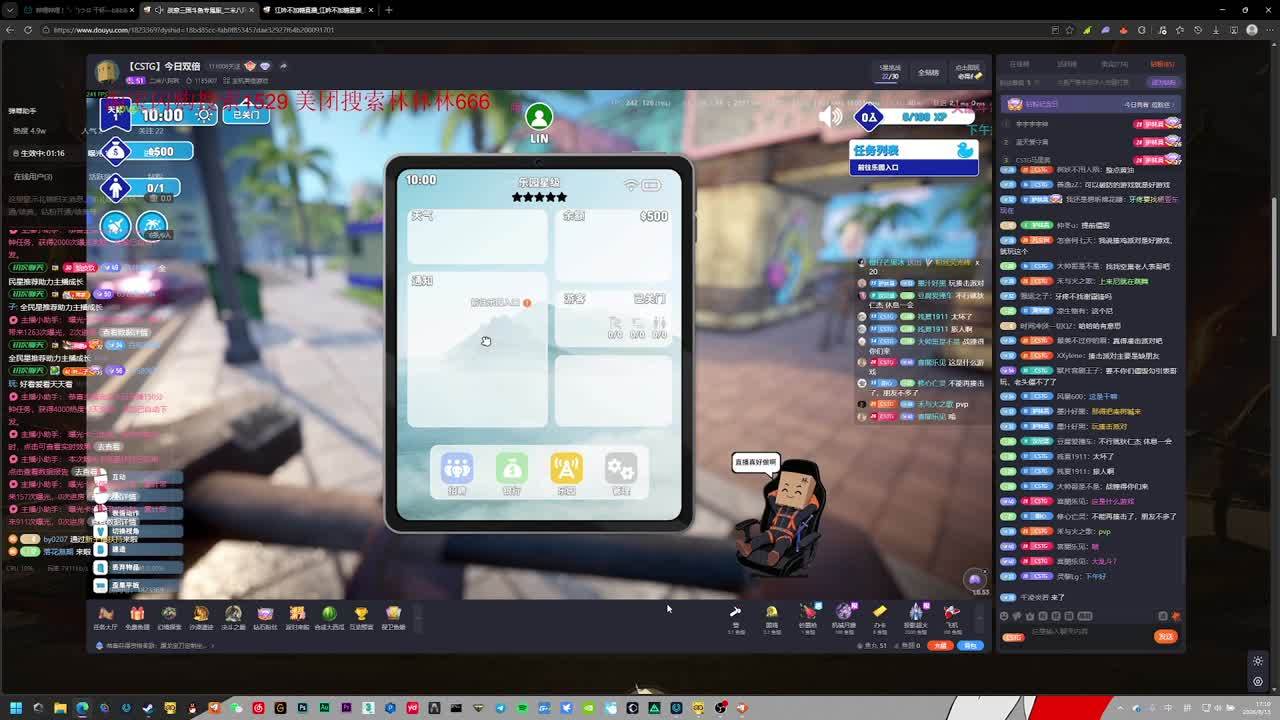Select the 通知 notification panel on tablet

[x=477, y=349]
